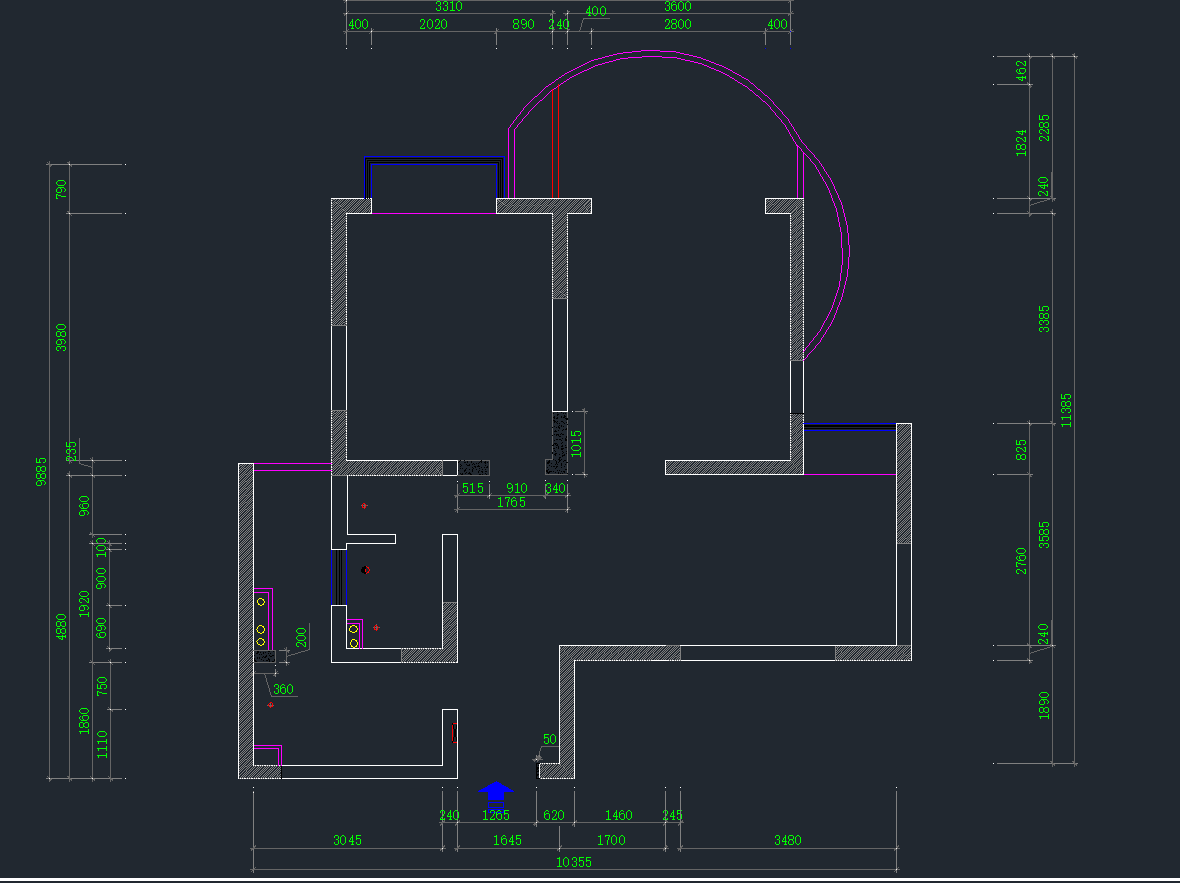Pick the red cross marker below the 360 dimension
Viewport: 1180px width, 883px height.
270,705
